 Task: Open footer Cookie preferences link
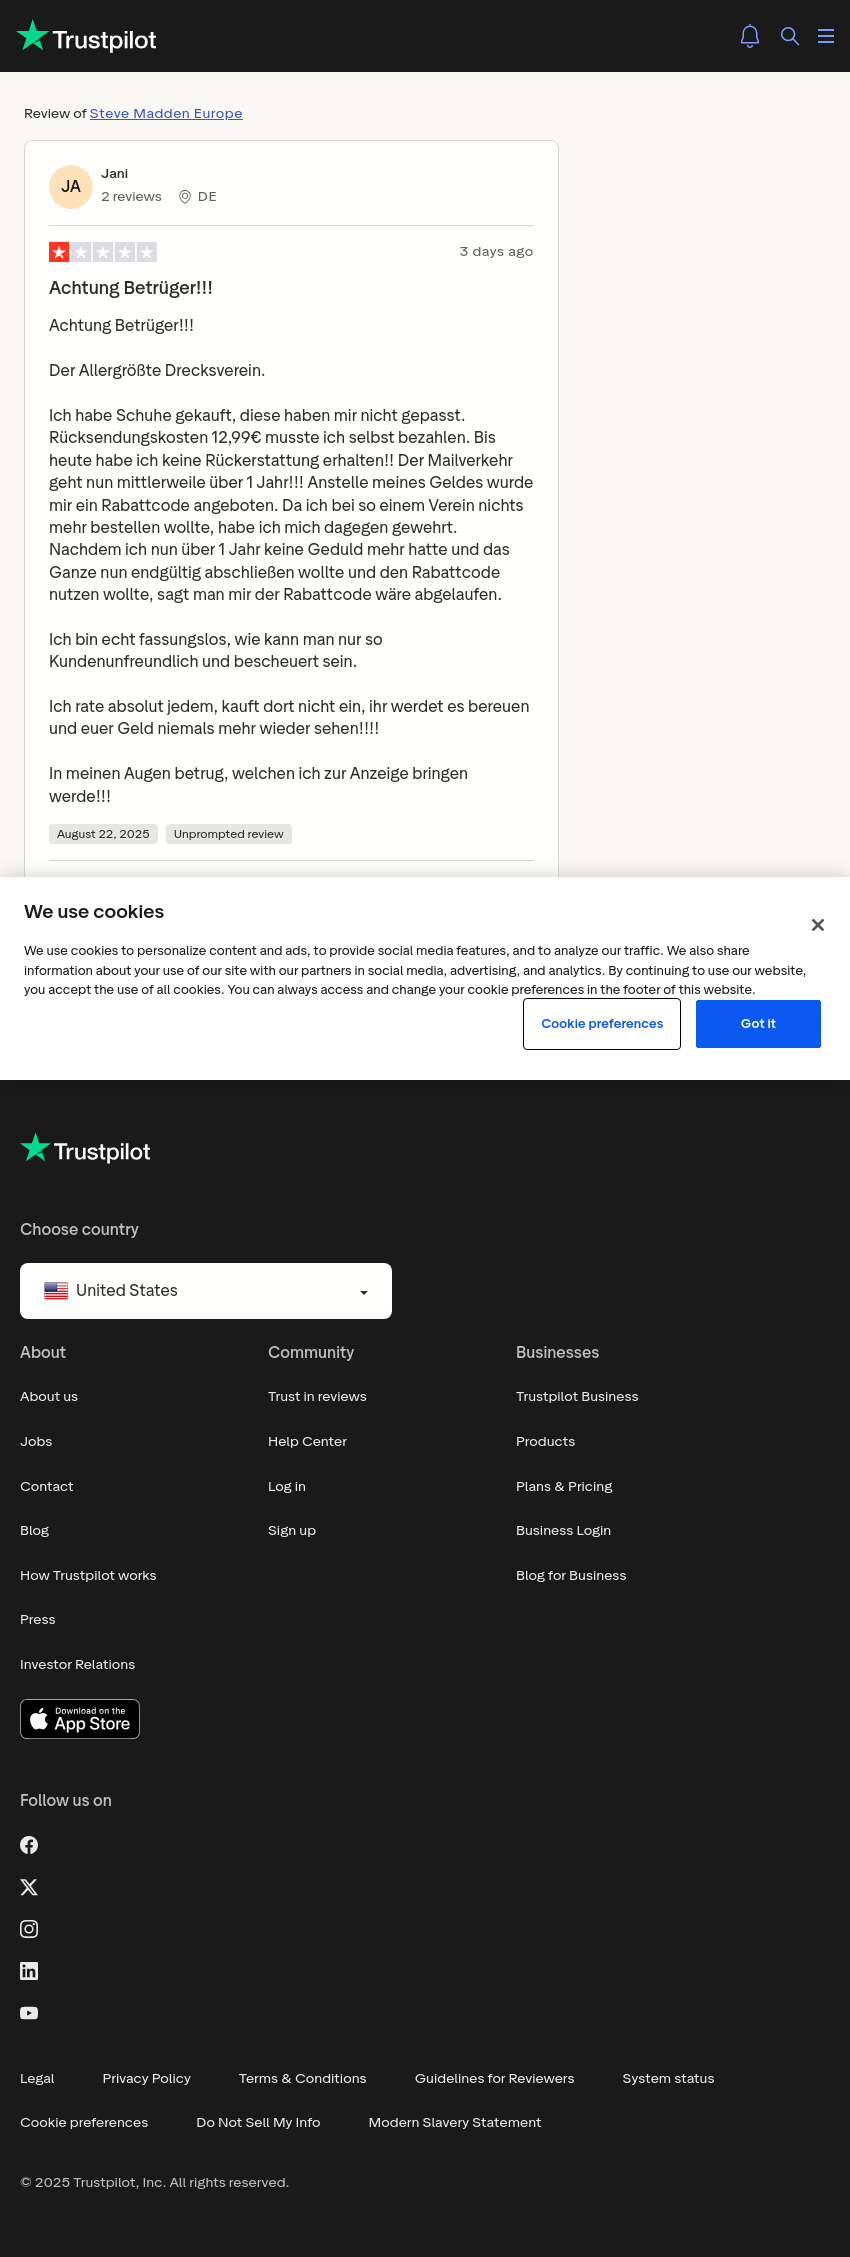click(x=84, y=2123)
